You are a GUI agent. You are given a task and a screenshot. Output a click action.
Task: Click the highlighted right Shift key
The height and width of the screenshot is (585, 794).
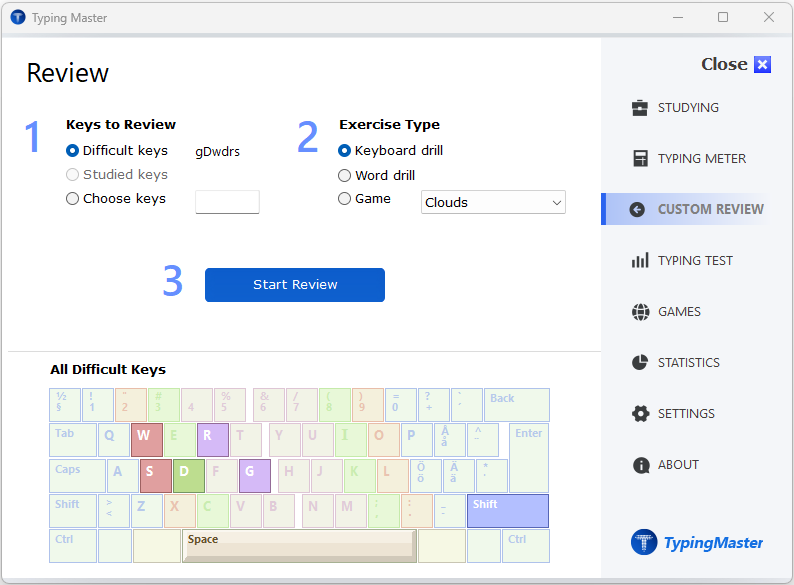coord(508,511)
